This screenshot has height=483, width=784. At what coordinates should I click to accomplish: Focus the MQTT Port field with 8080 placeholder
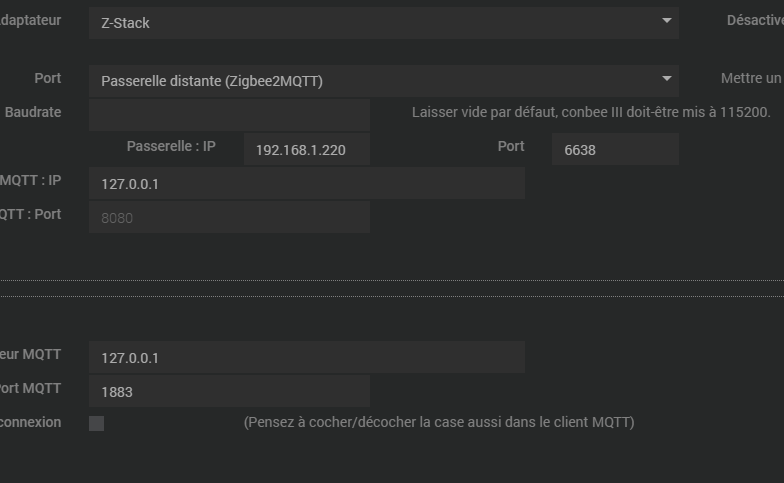[229, 217]
